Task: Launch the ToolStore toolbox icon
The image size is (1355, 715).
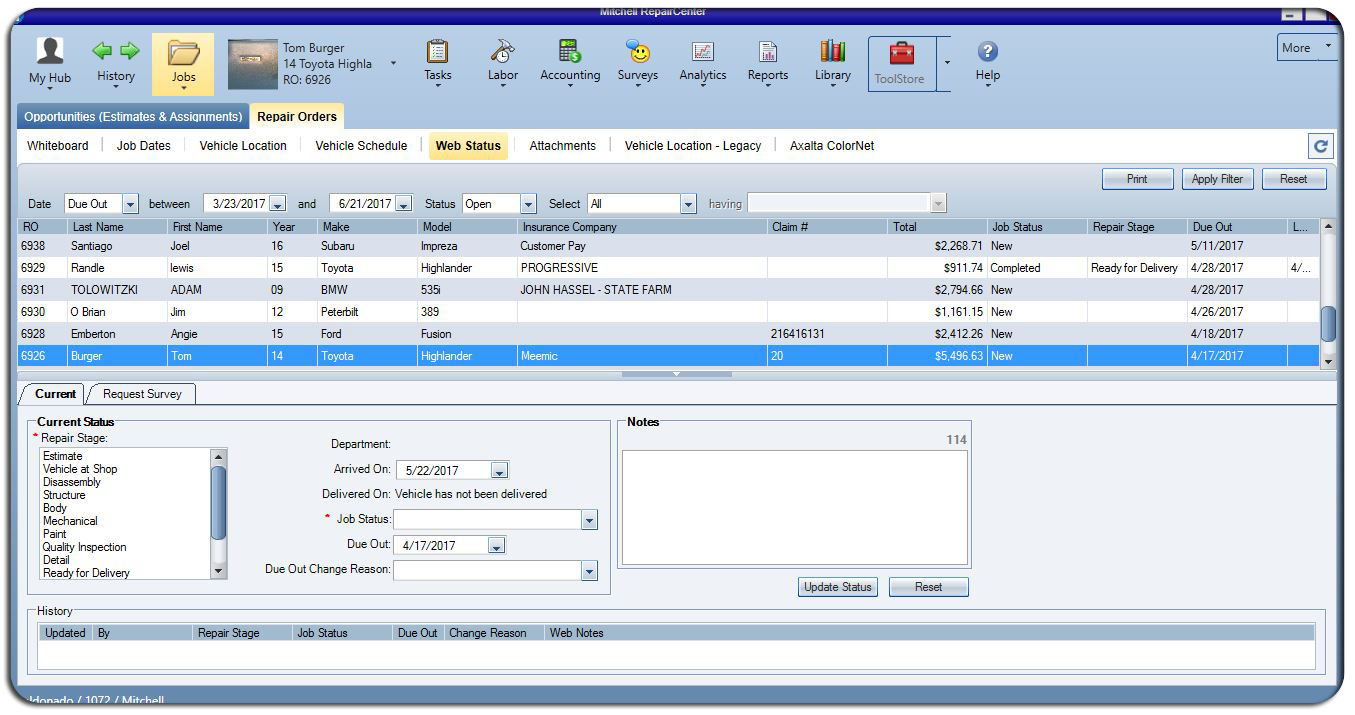Action: [901, 53]
